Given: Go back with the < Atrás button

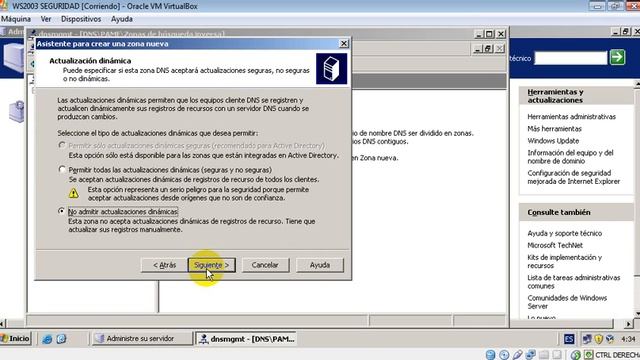Looking at the screenshot, I should pyautogui.click(x=164, y=265).
